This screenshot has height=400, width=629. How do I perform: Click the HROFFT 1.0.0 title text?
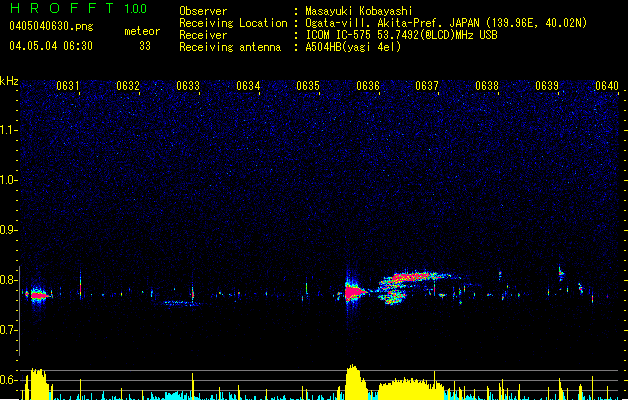78,8
